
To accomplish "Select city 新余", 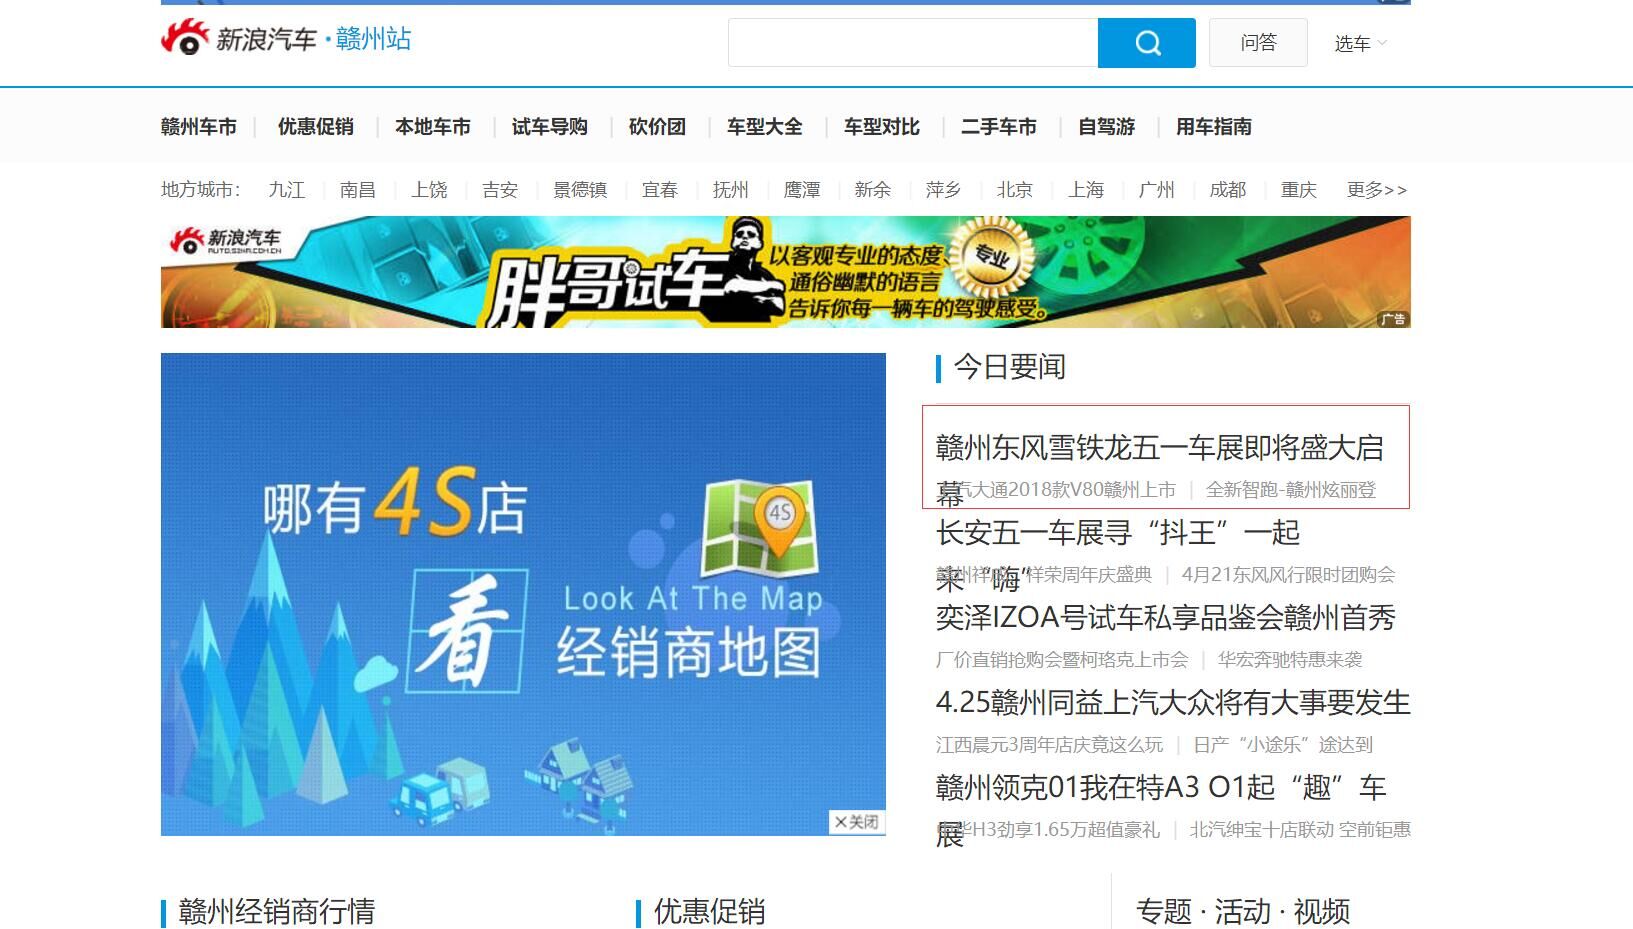I will click(x=873, y=190).
